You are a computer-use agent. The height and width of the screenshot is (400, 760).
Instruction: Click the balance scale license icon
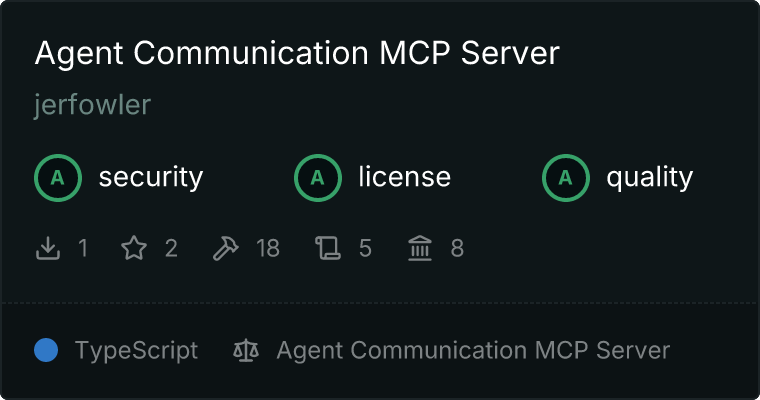[246, 350]
